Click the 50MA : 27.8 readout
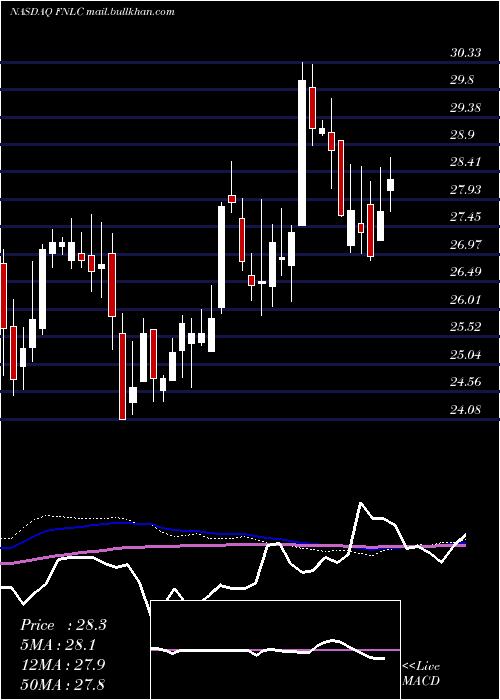500x700 pixels. point(63,684)
